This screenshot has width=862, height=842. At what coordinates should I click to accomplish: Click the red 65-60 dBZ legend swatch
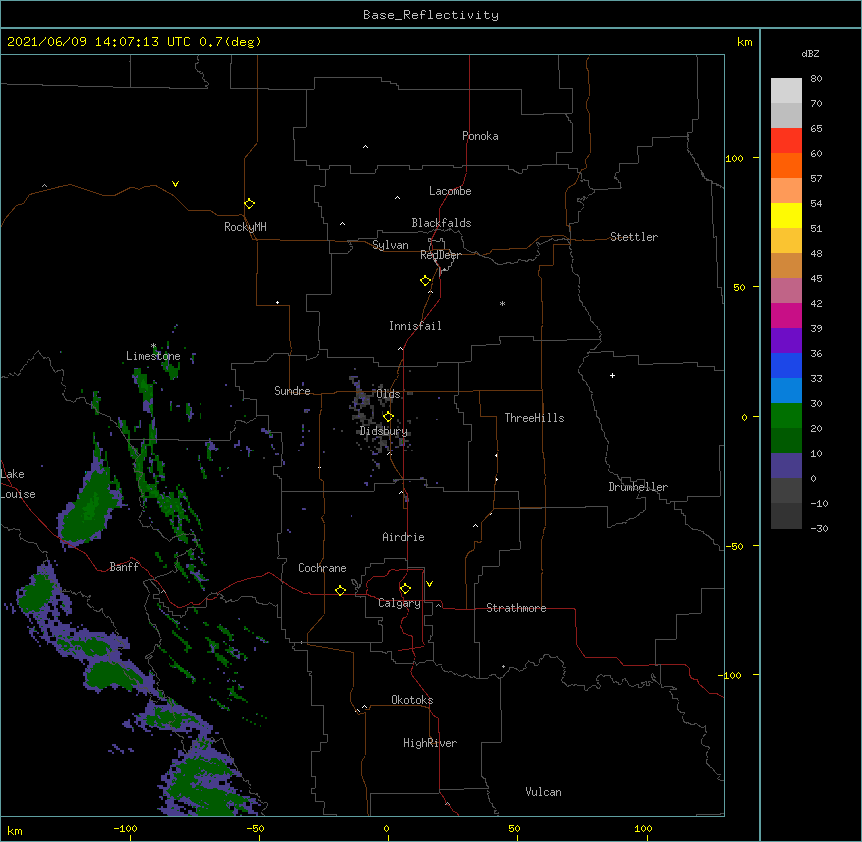[786, 141]
